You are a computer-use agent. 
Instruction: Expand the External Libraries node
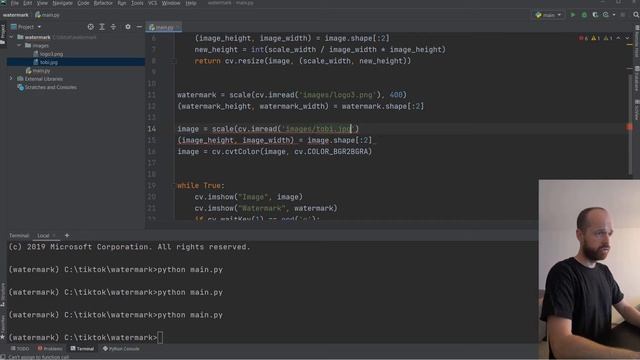click(11, 78)
